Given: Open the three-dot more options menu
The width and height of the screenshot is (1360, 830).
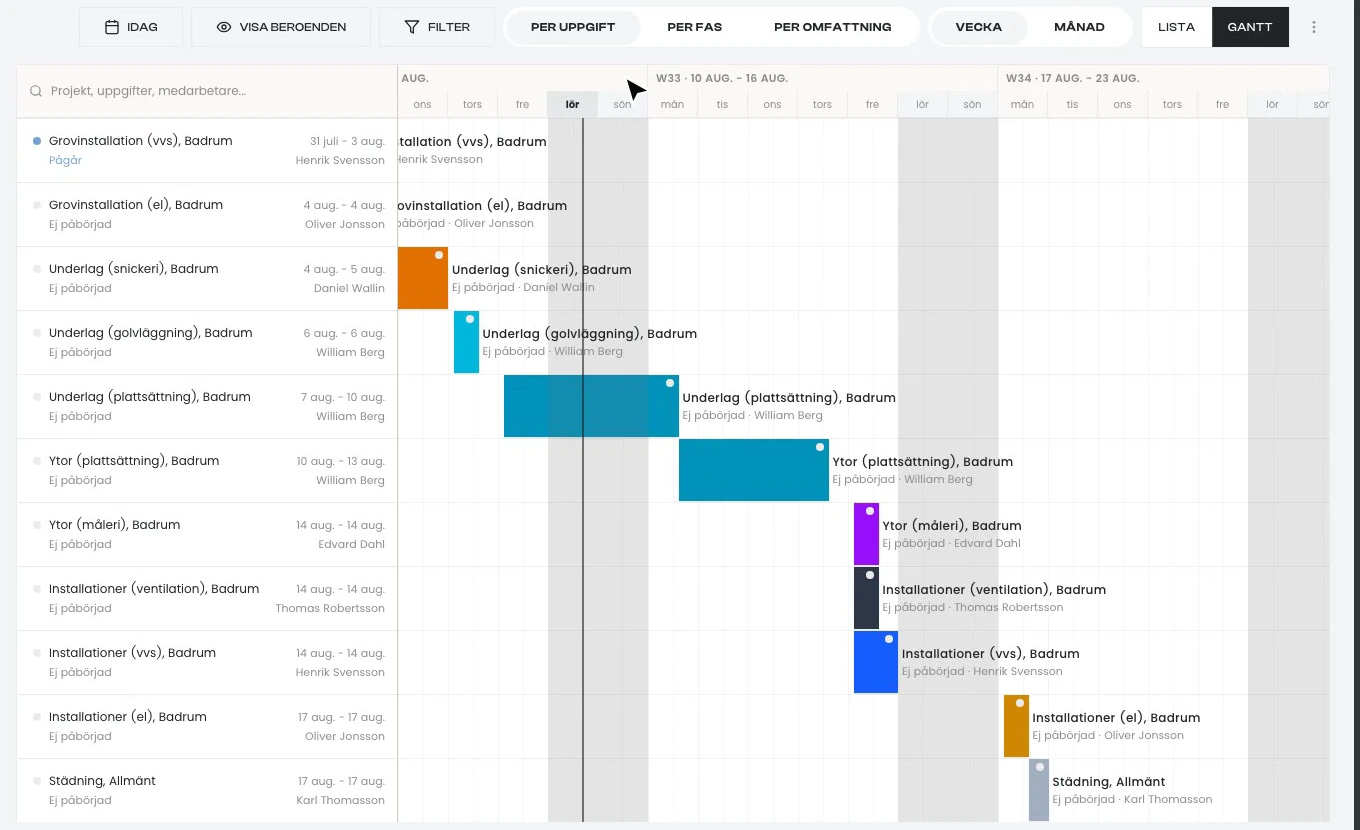Looking at the screenshot, I should (1314, 27).
